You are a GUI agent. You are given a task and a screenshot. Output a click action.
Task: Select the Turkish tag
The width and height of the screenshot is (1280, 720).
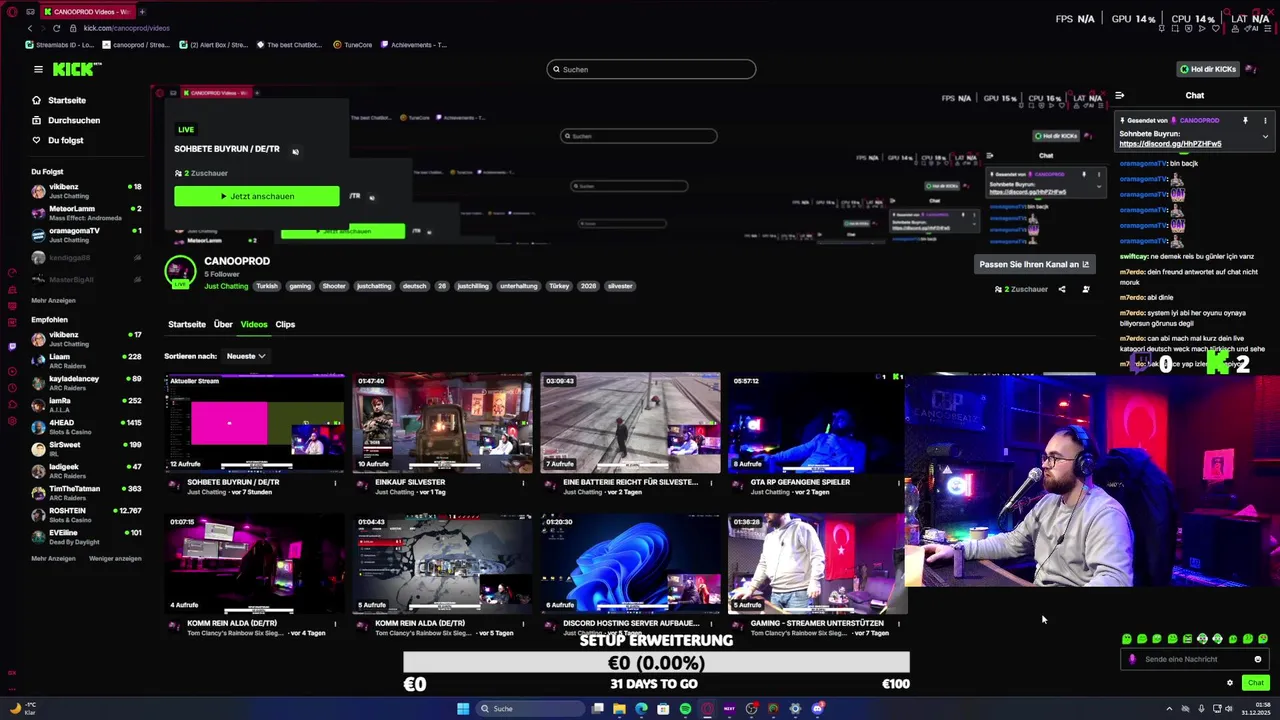(x=267, y=286)
